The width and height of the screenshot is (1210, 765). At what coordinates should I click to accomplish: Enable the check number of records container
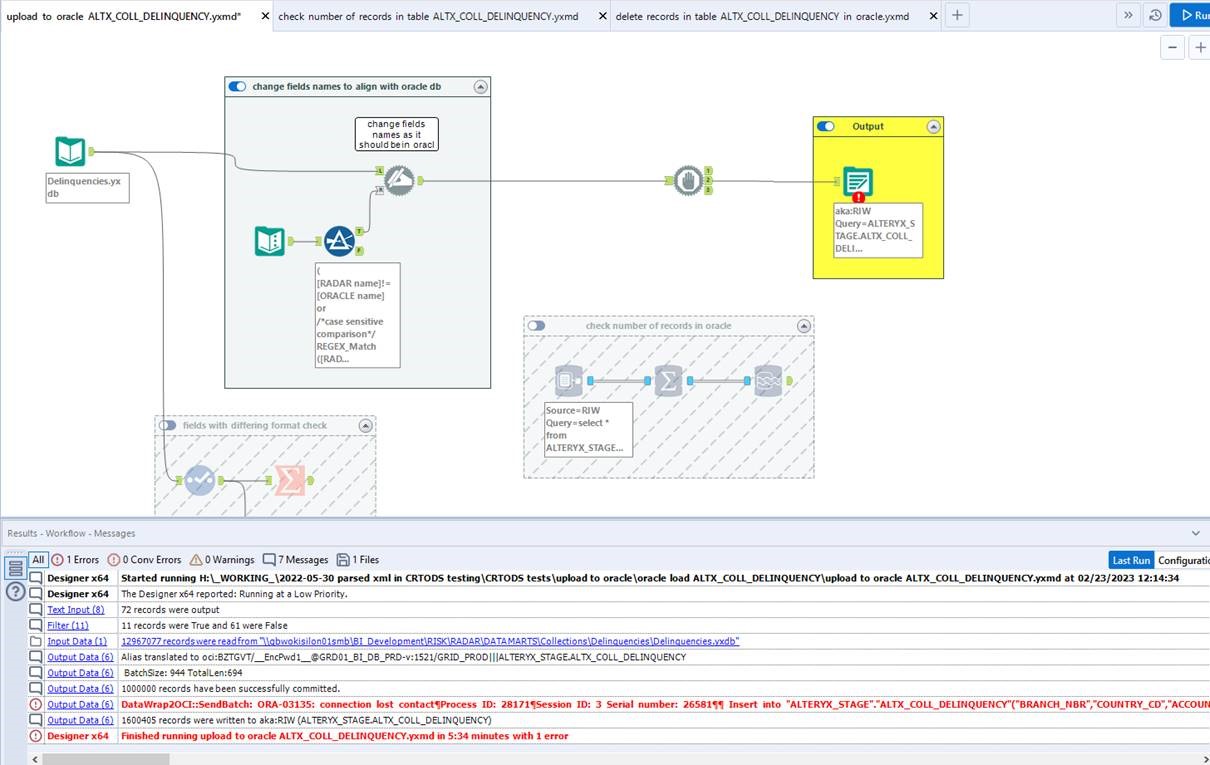coord(537,325)
